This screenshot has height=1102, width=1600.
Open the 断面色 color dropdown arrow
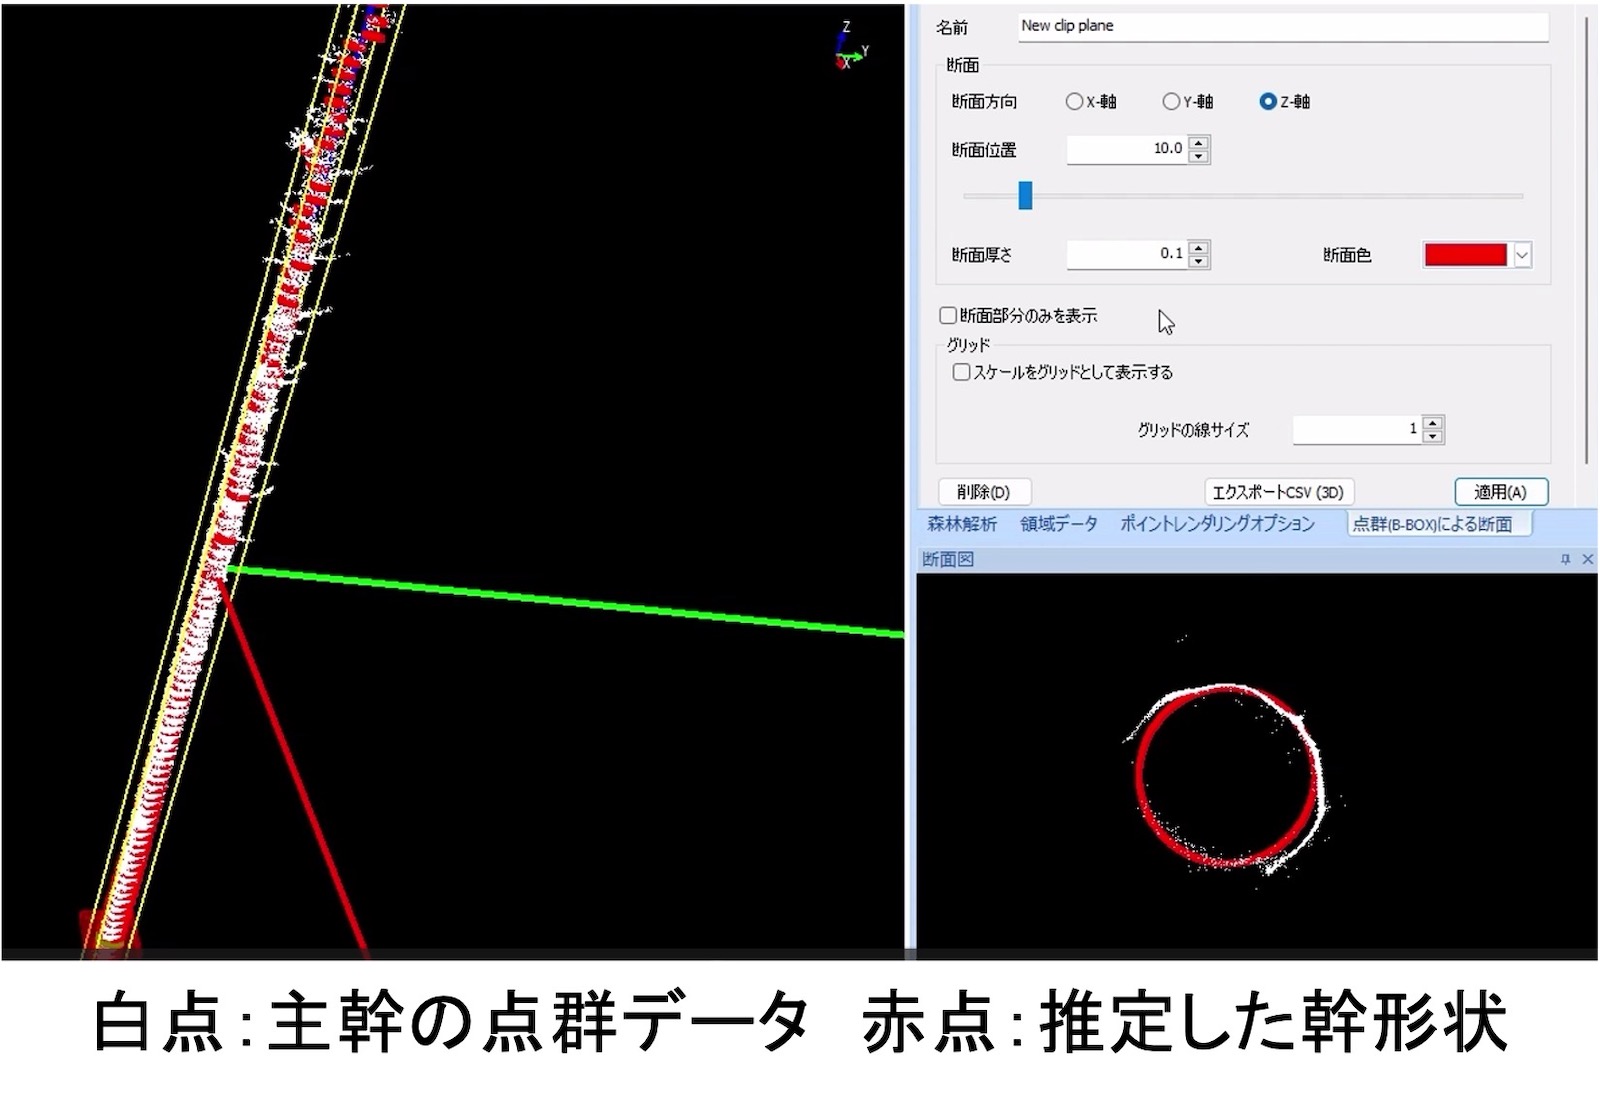1522,256
